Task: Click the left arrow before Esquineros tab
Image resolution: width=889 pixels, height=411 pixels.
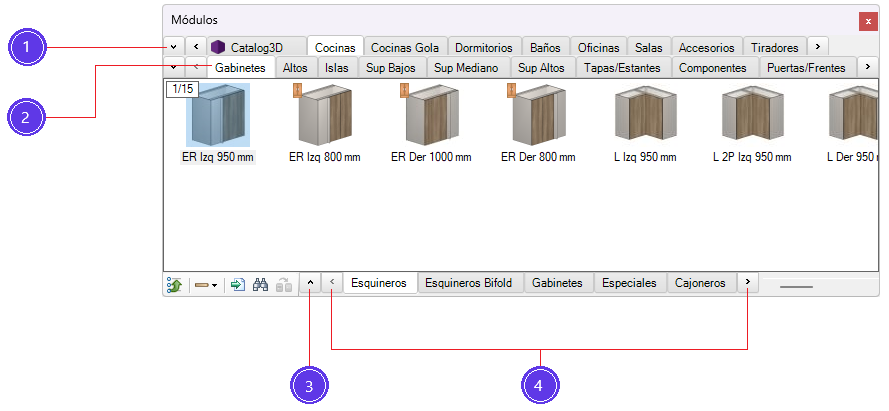Action: 333,282
